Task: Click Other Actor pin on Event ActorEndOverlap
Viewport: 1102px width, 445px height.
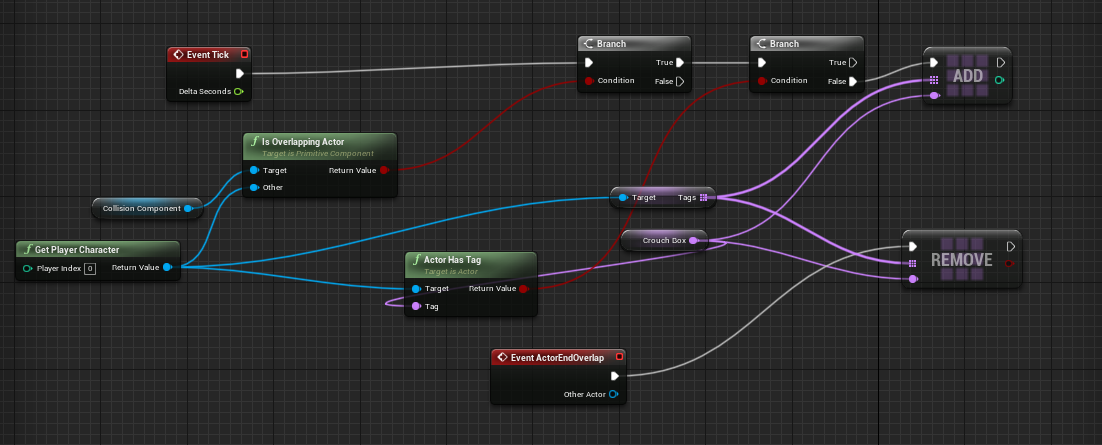Action: (x=613, y=394)
